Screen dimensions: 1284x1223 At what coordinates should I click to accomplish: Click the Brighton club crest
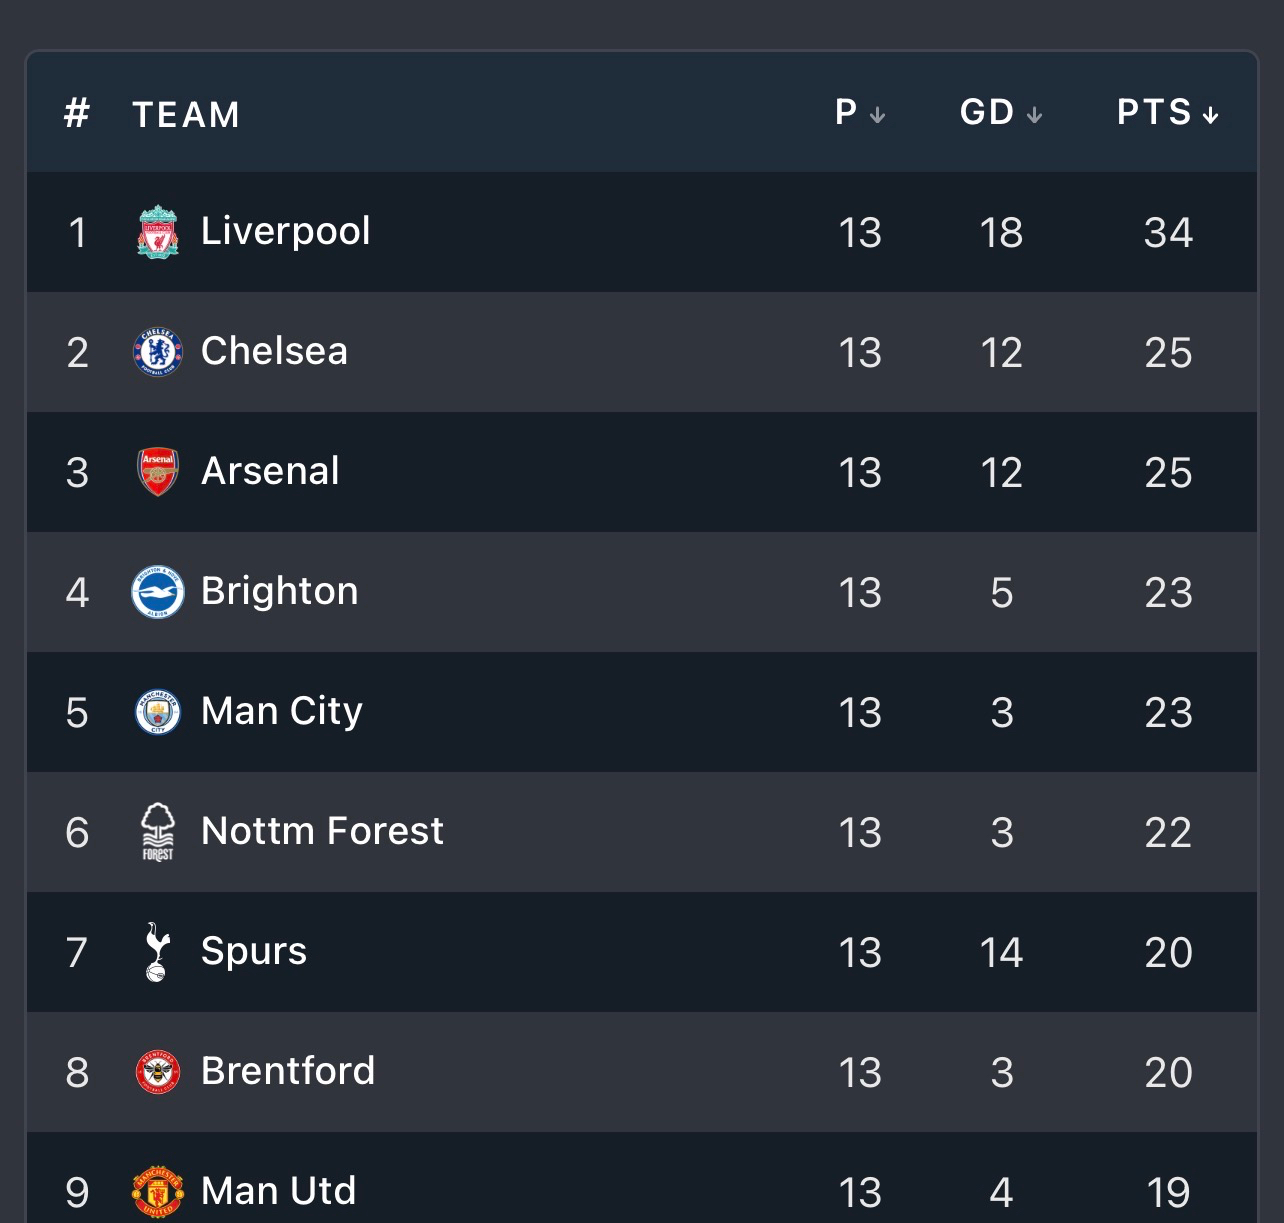[x=158, y=592]
